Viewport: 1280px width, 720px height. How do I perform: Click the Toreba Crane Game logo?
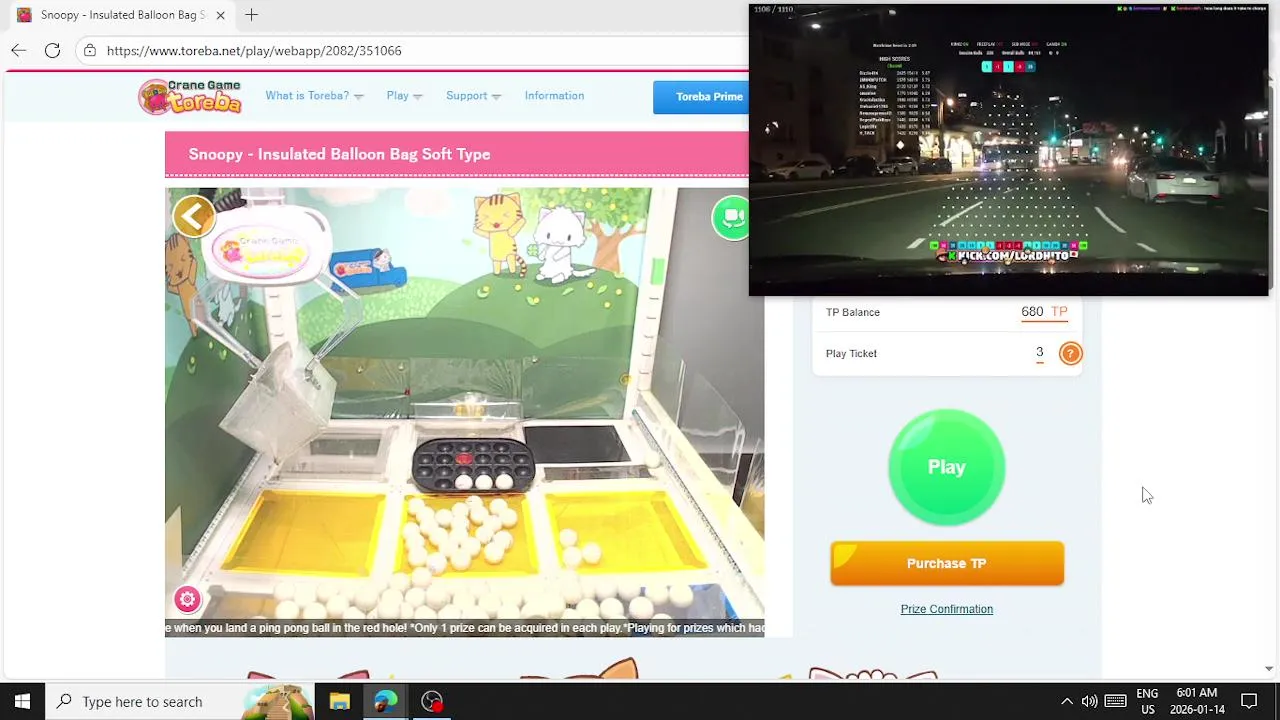(x=190, y=96)
